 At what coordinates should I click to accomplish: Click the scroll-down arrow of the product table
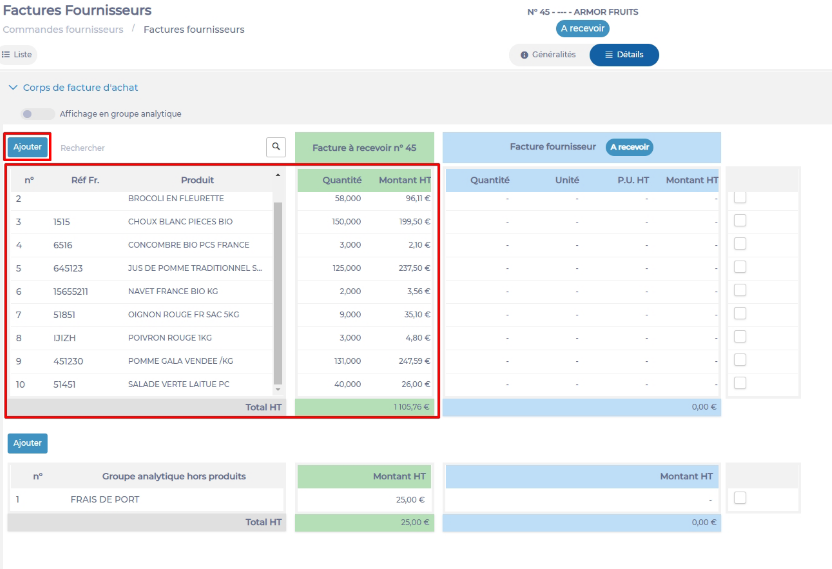(x=278, y=389)
